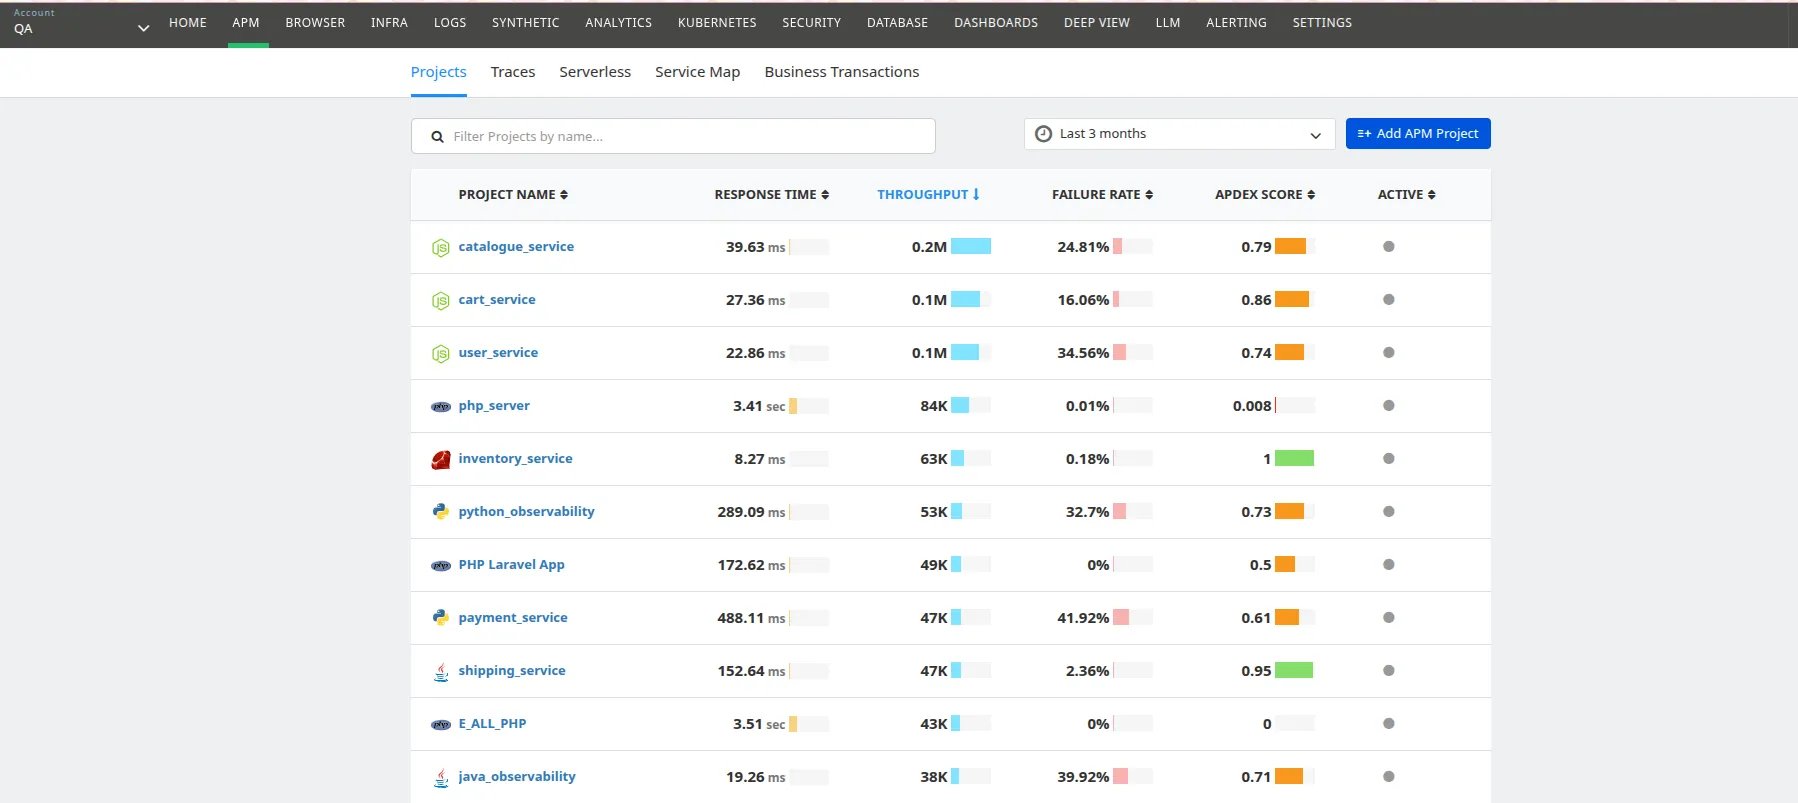Open the Last 3 months time range dropdown
This screenshot has width=1798, height=803.
(x=1179, y=134)
